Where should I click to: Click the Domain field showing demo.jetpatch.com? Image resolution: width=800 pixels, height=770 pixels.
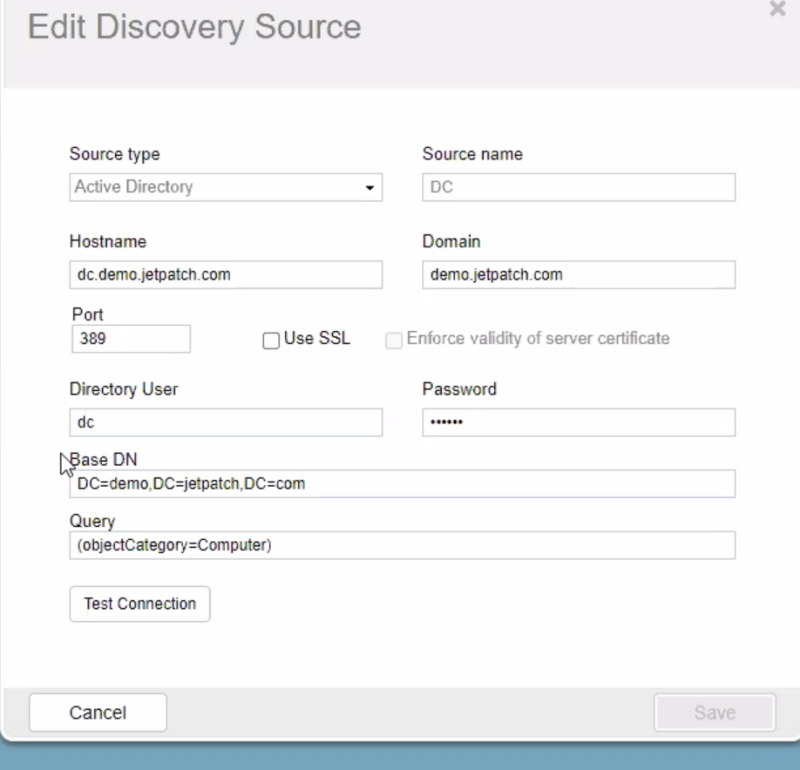tap(578, 274)
